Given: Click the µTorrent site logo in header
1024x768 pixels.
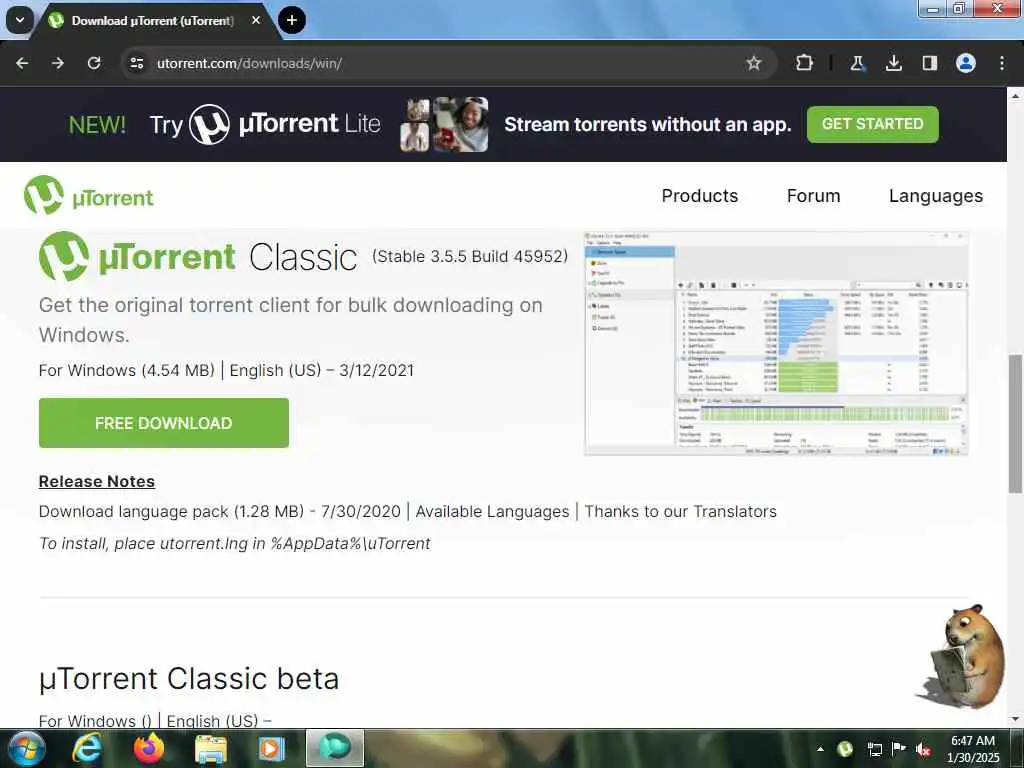Looking at the screenshot, I should pyautogui.click(x=89, y=195).
